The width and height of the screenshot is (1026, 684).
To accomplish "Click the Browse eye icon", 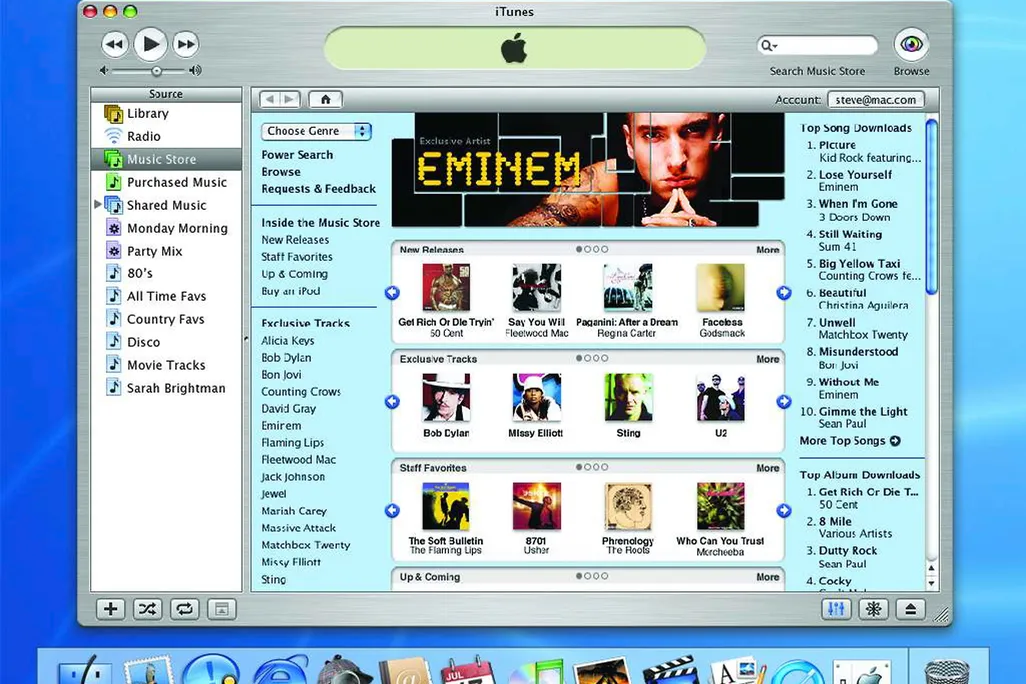I will pyautogui.click(x=910, y=44).
